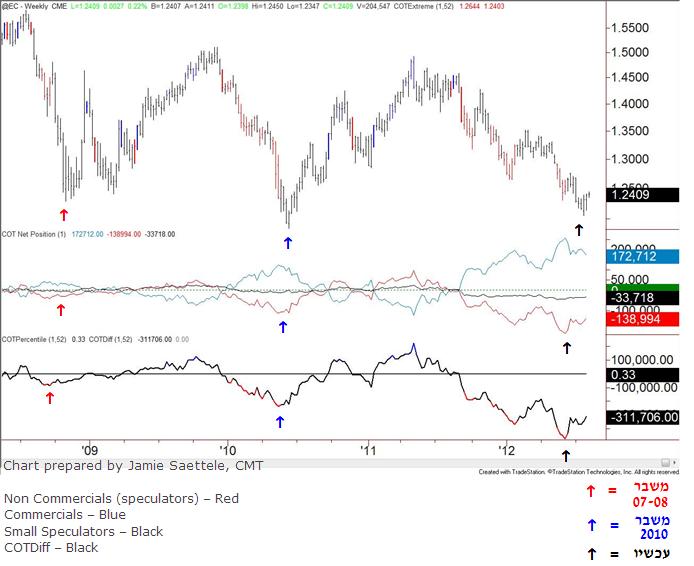Click the black arrow in the COT Net Position panel
The width and height of the screenshot is (694, 566).
point(566,348)
